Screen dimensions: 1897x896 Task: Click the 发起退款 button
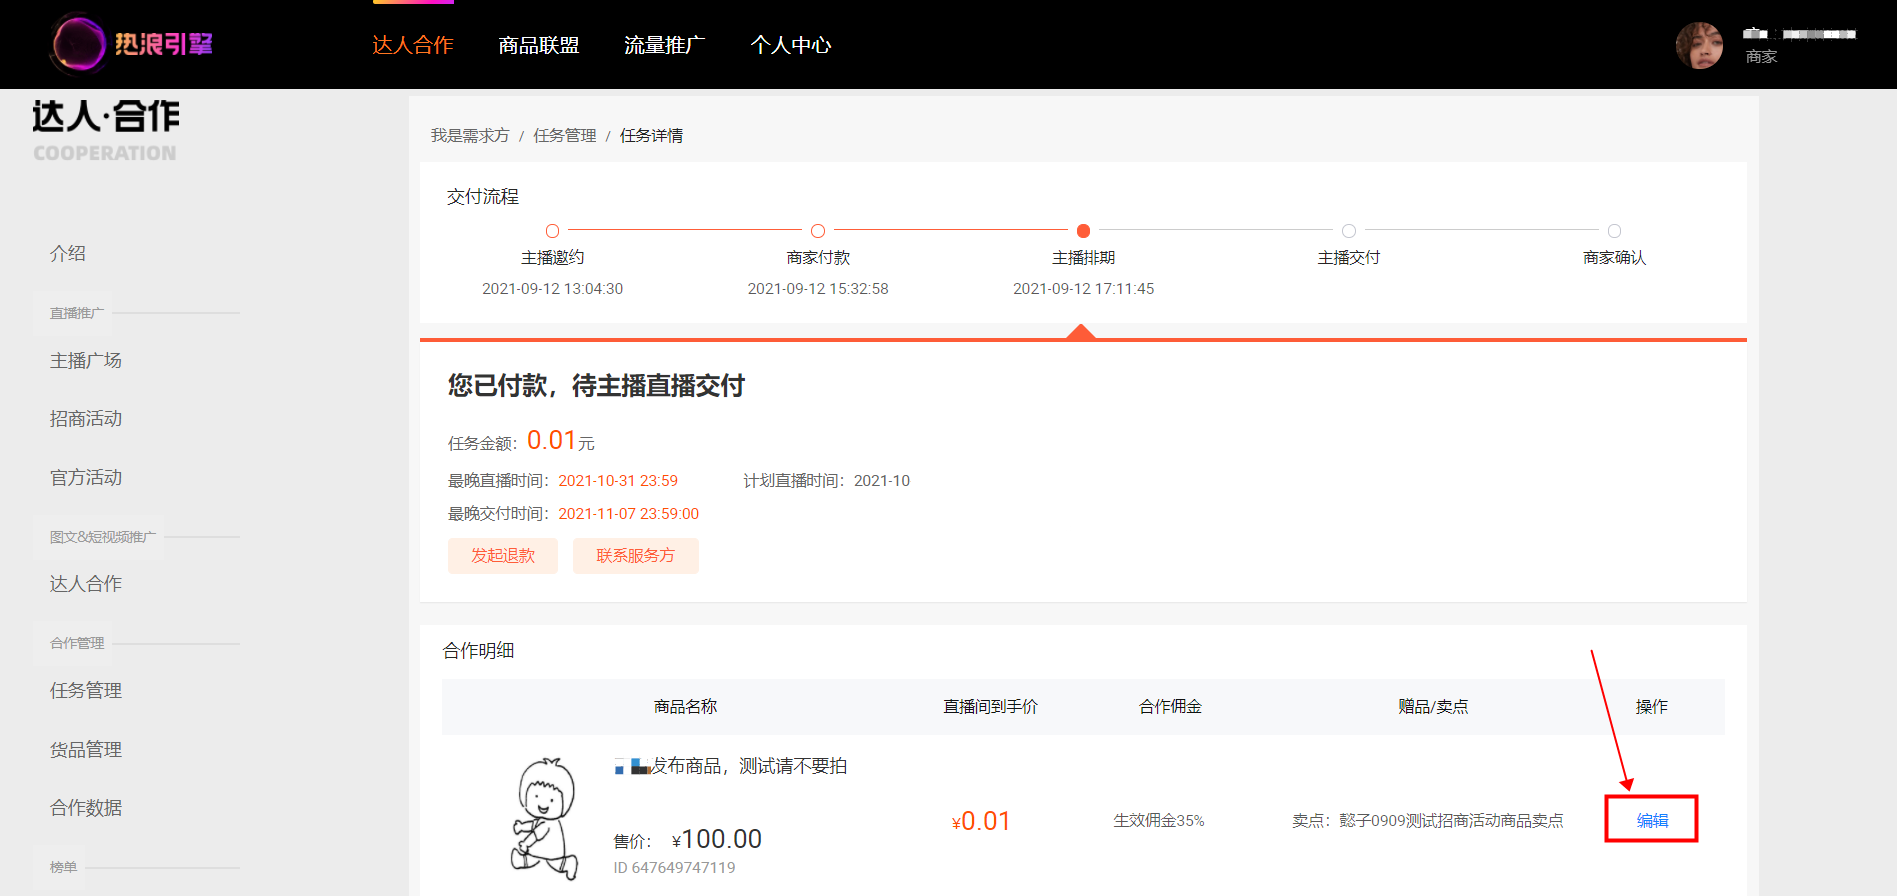point(503,555)
